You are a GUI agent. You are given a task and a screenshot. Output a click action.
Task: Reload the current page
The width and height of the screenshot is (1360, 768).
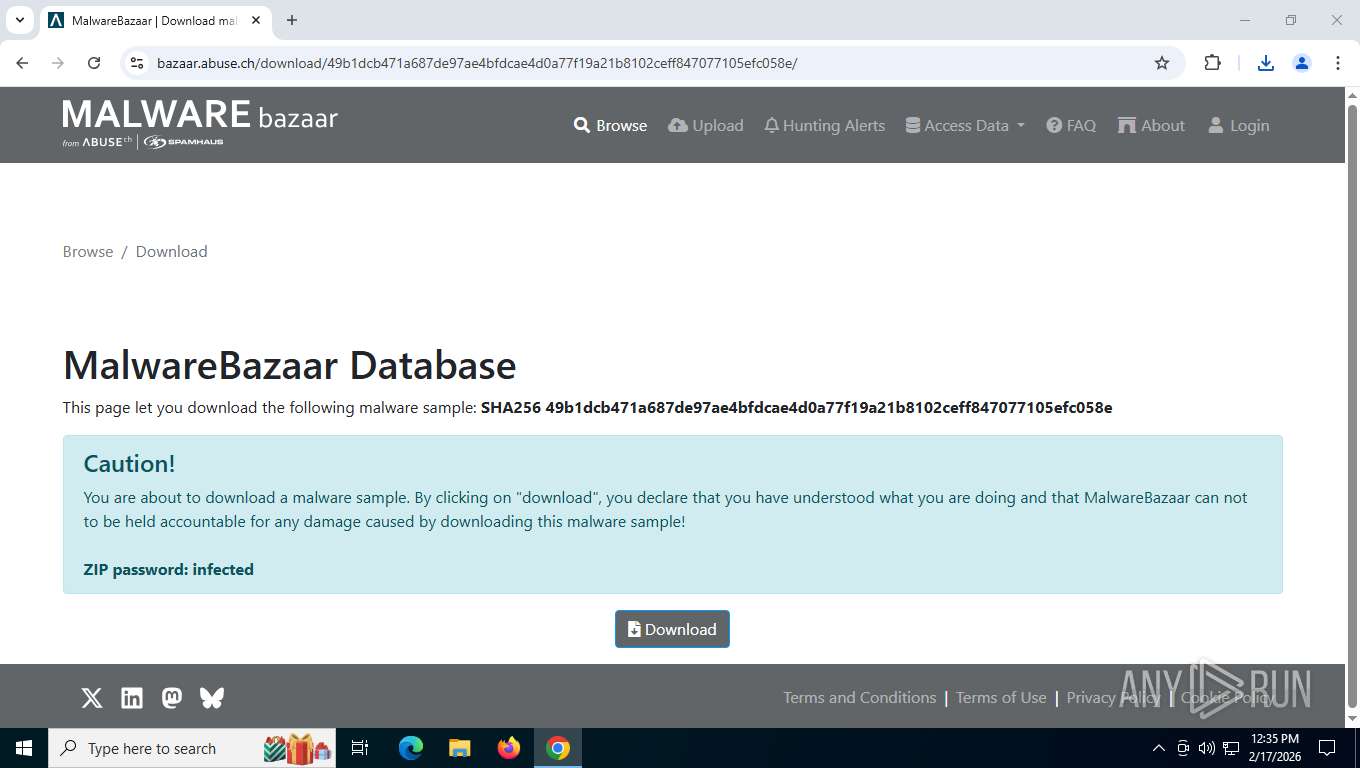pyautogui.click(x=94, y=63)
